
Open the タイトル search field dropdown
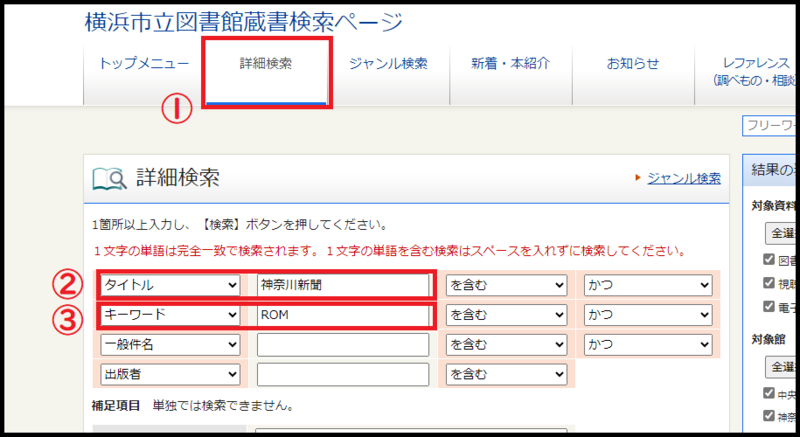tap(169, 285)
